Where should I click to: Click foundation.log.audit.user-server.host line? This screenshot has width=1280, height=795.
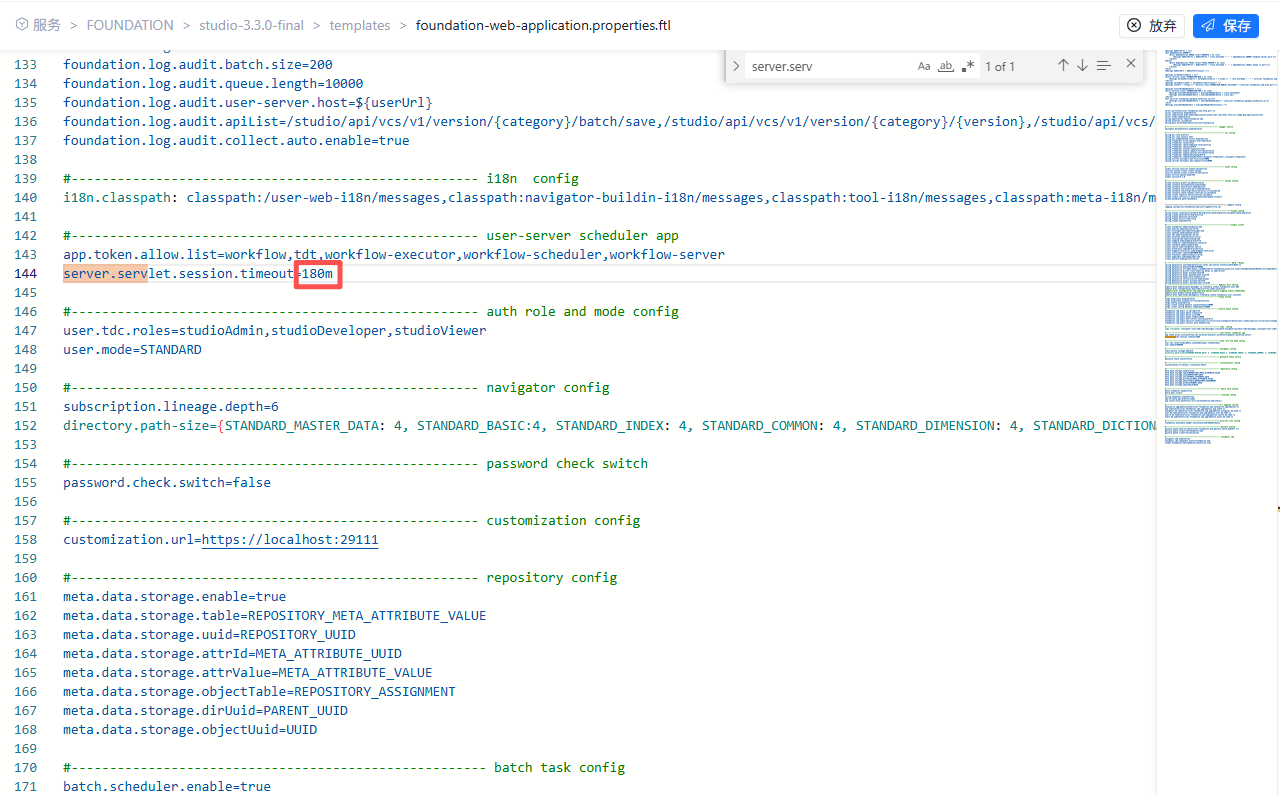click(248, 103)
